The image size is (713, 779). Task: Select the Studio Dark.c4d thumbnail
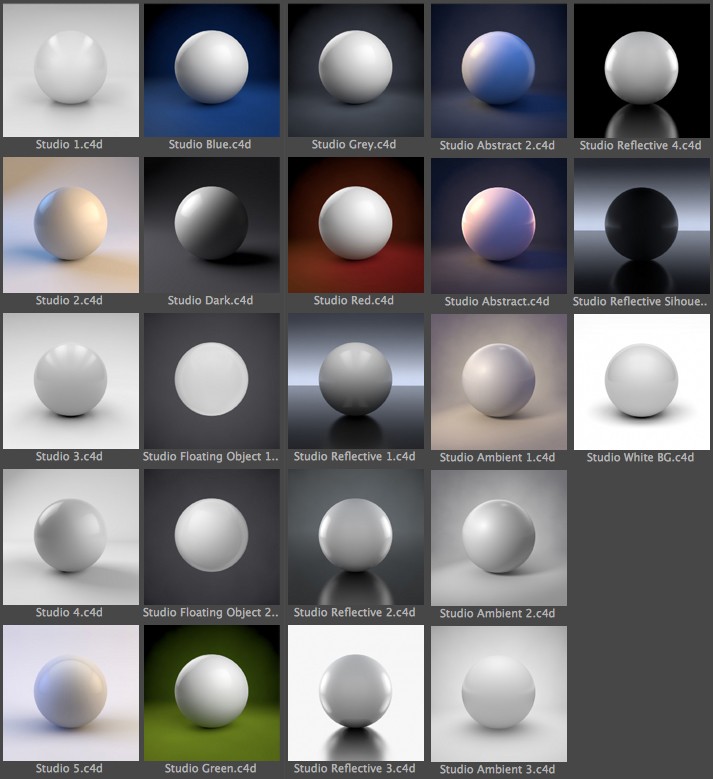tap(212, 225)
